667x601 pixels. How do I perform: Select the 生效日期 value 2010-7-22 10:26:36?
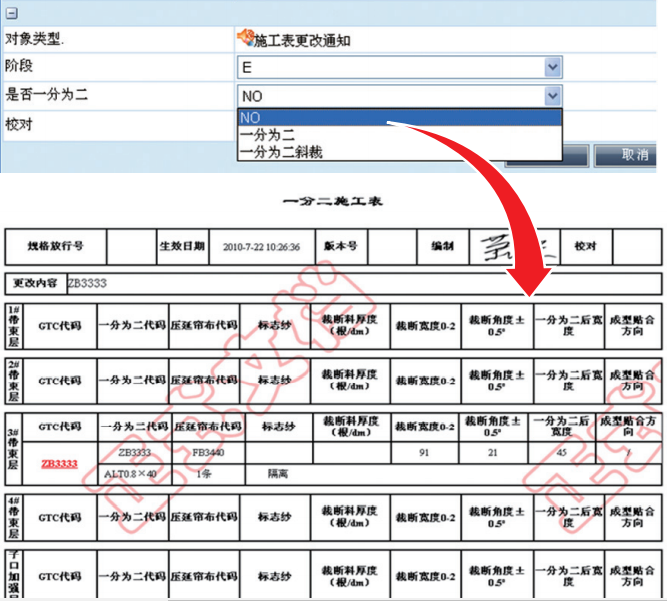262,247
